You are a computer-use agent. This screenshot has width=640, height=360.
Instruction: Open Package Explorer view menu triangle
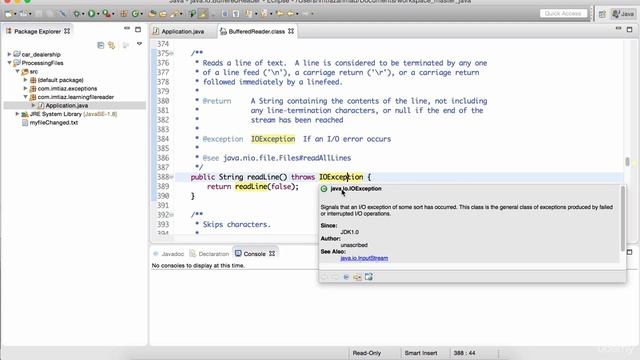tap(139, 44)
